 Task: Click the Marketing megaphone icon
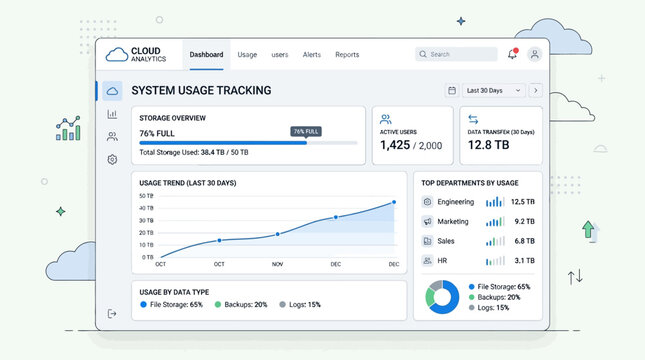(x=427, y=221)
